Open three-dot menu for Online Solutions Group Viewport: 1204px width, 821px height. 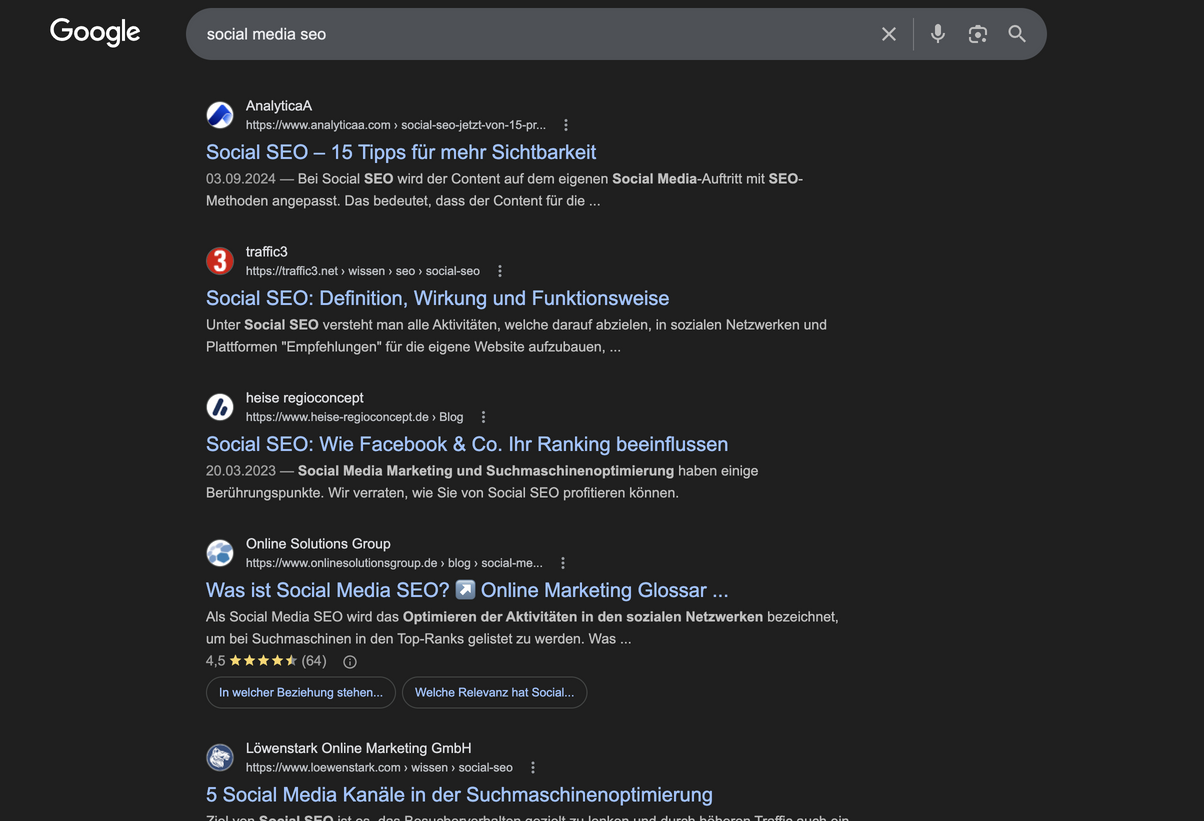click(563, 563)
